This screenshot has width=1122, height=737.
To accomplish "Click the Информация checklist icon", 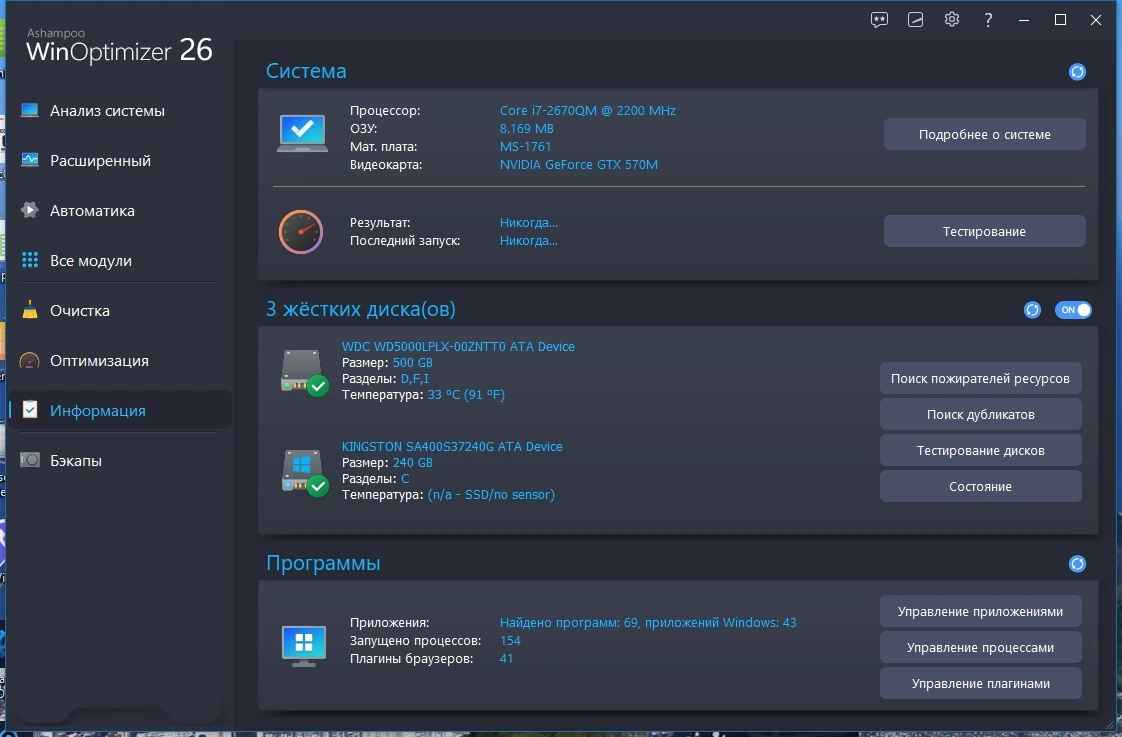I will point(29,410).
